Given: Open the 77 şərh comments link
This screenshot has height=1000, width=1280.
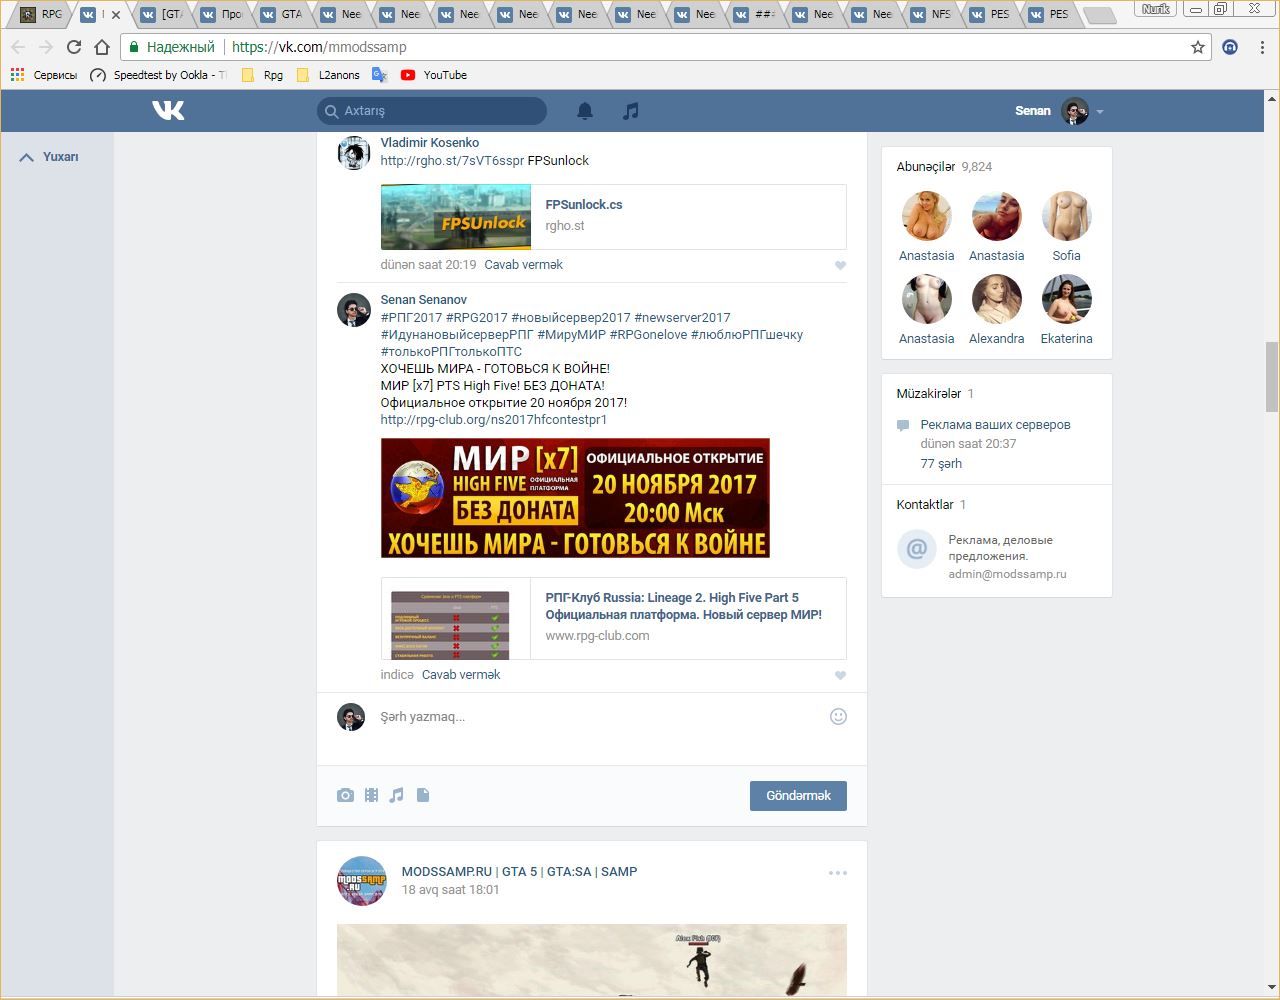Looking at the screenshot, I should [941, 464].
